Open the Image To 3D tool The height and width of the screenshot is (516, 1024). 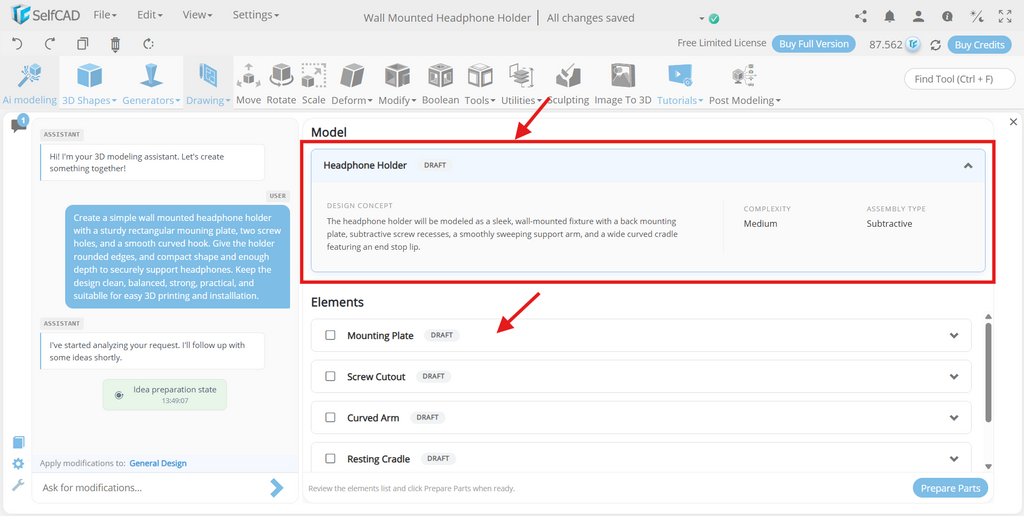[623, 83]
